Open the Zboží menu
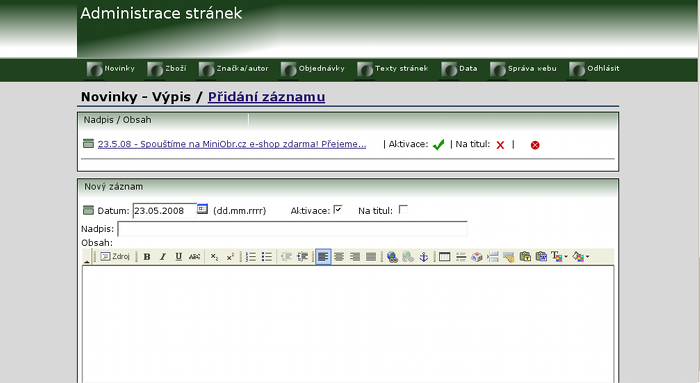Viewport: 700px width, 383px height. (x=167, y=69)
